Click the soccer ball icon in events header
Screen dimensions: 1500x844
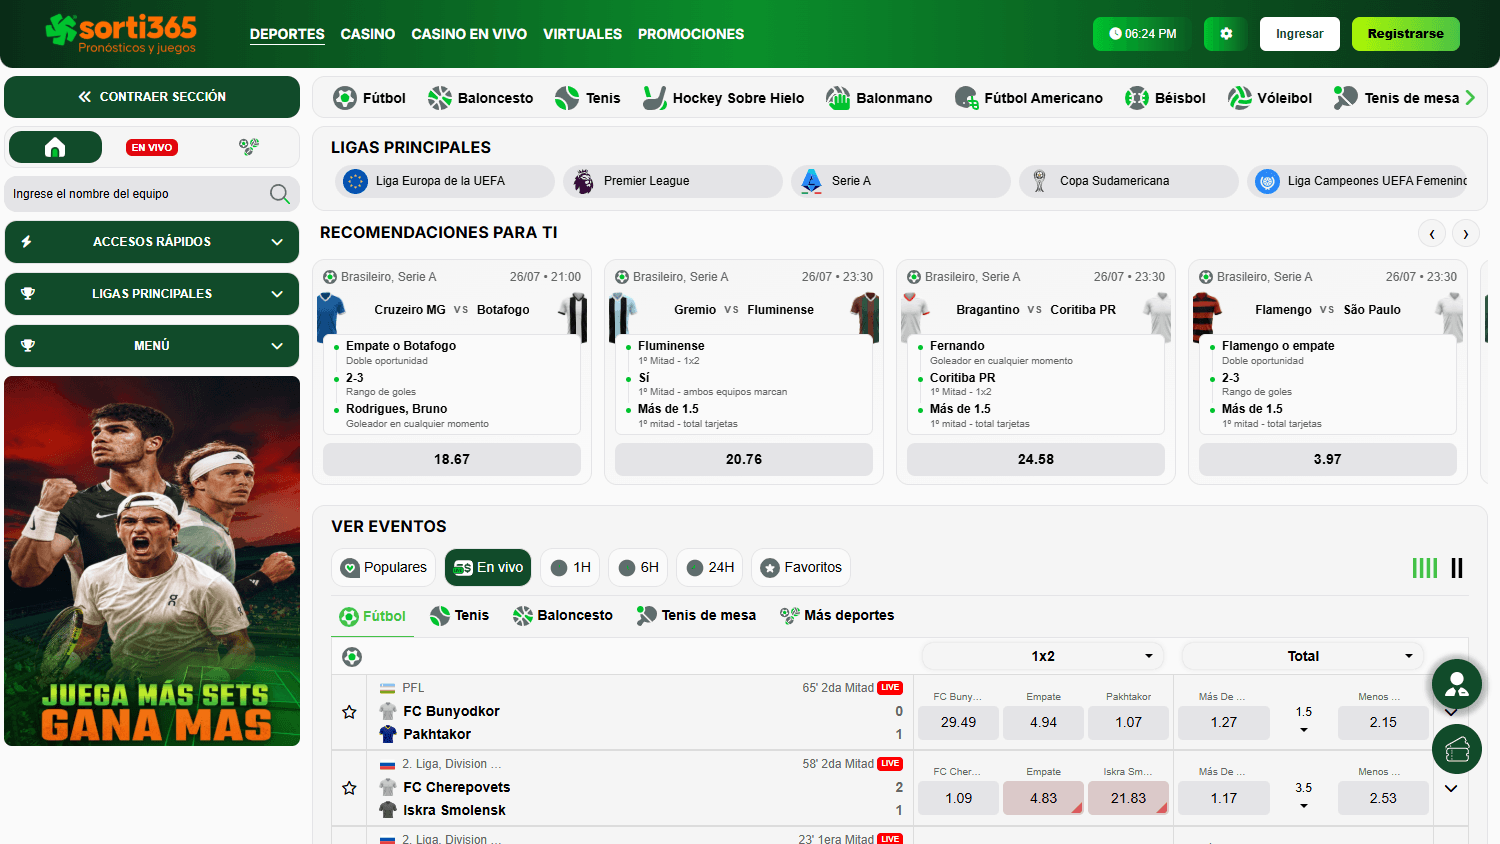click(352, 657)
